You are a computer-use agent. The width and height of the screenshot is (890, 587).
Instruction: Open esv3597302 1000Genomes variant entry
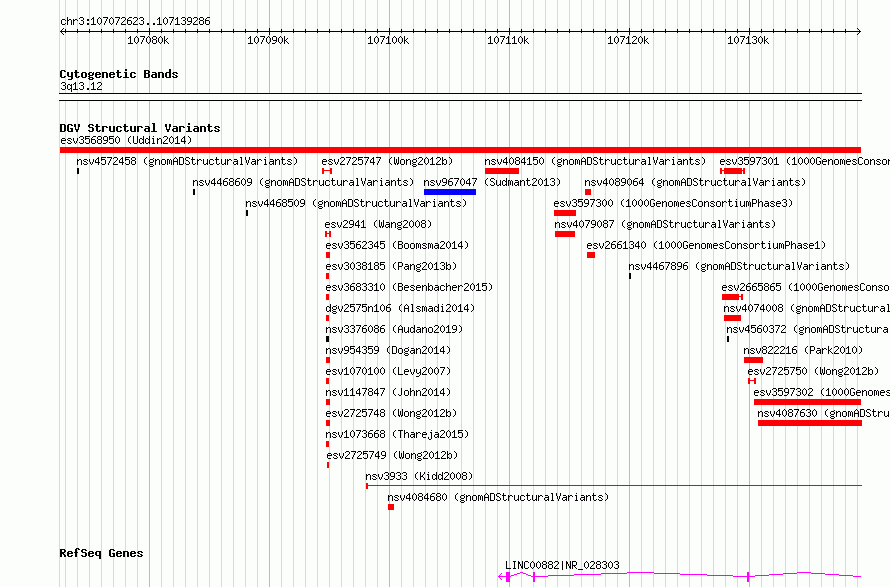[821, 392]
